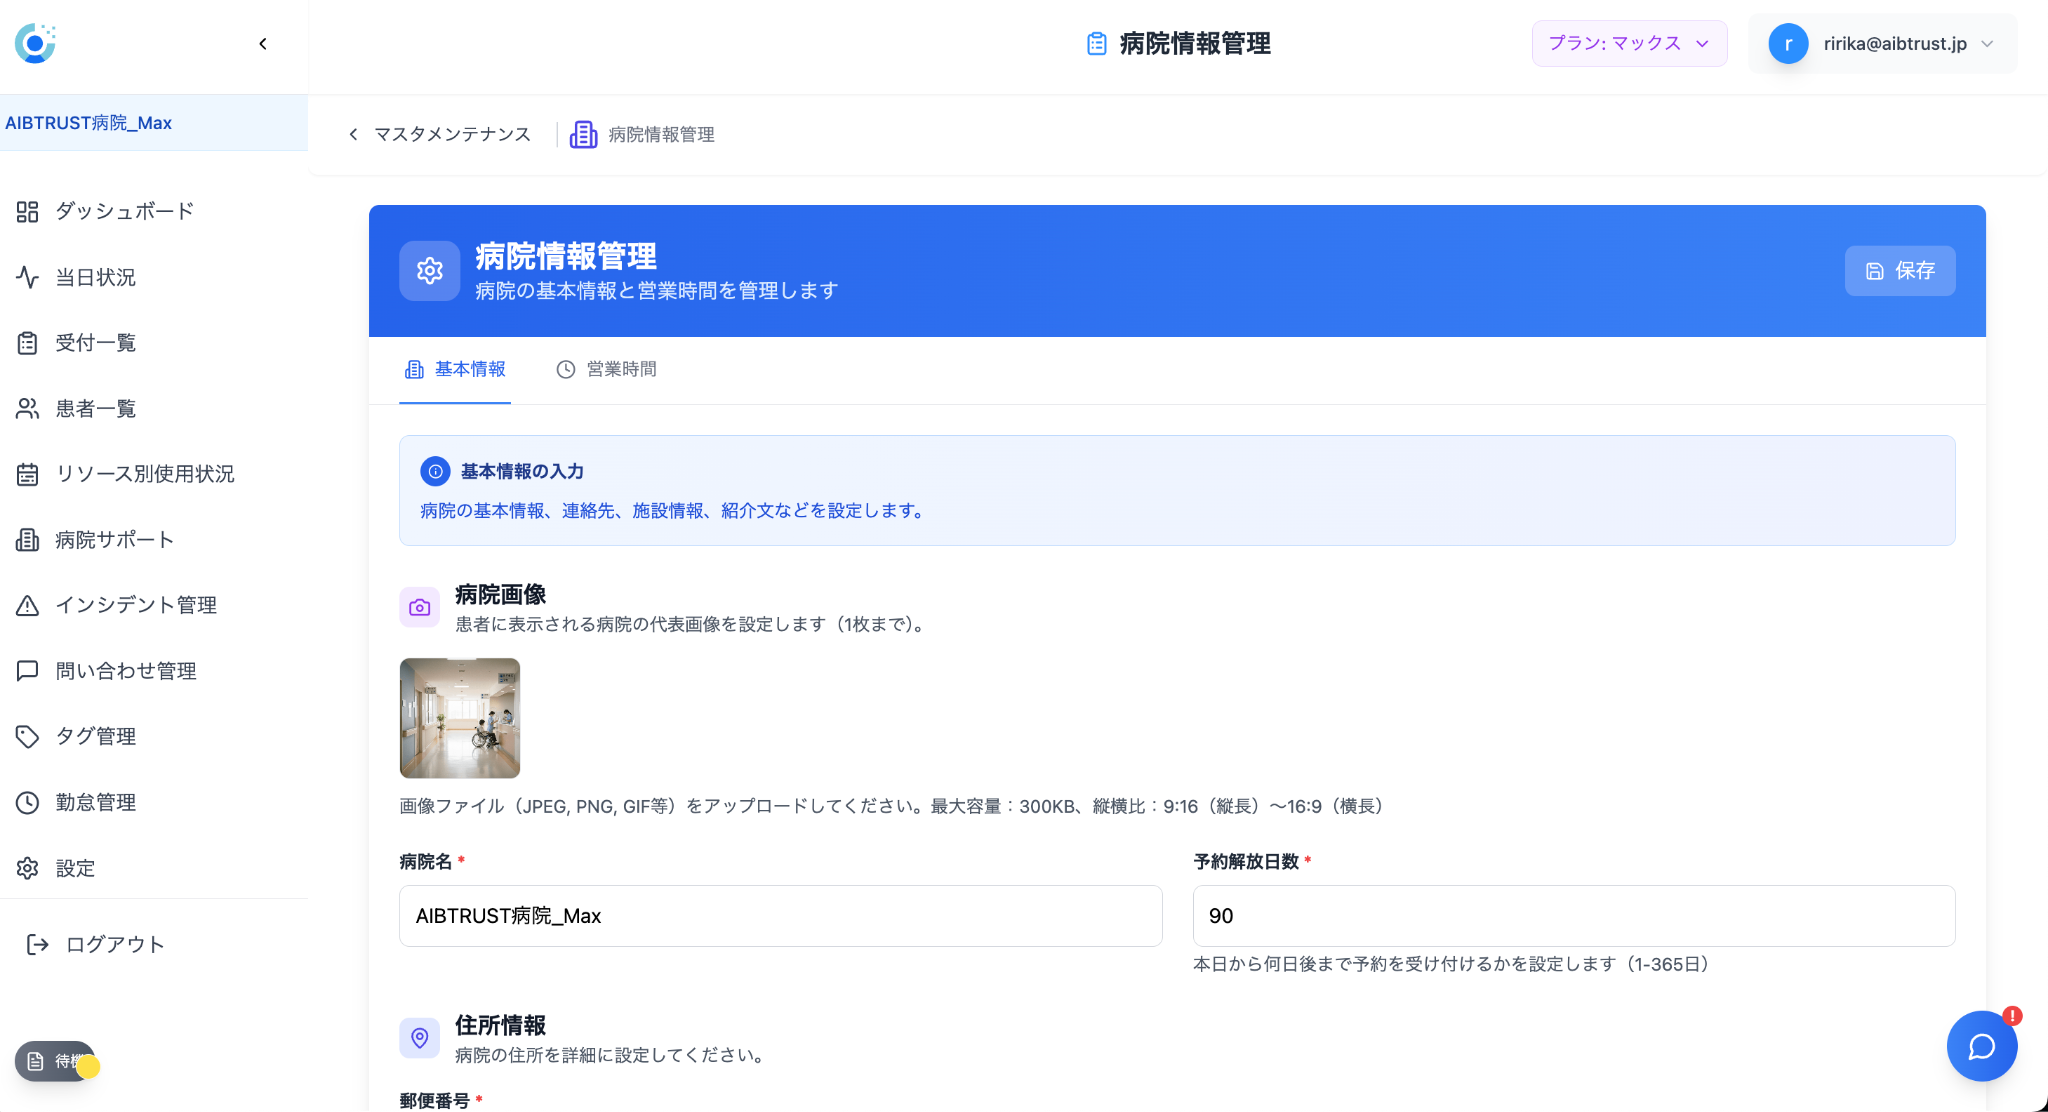
Task: Select 勤怠管理 in the sidebar
Action: point(96,802)
